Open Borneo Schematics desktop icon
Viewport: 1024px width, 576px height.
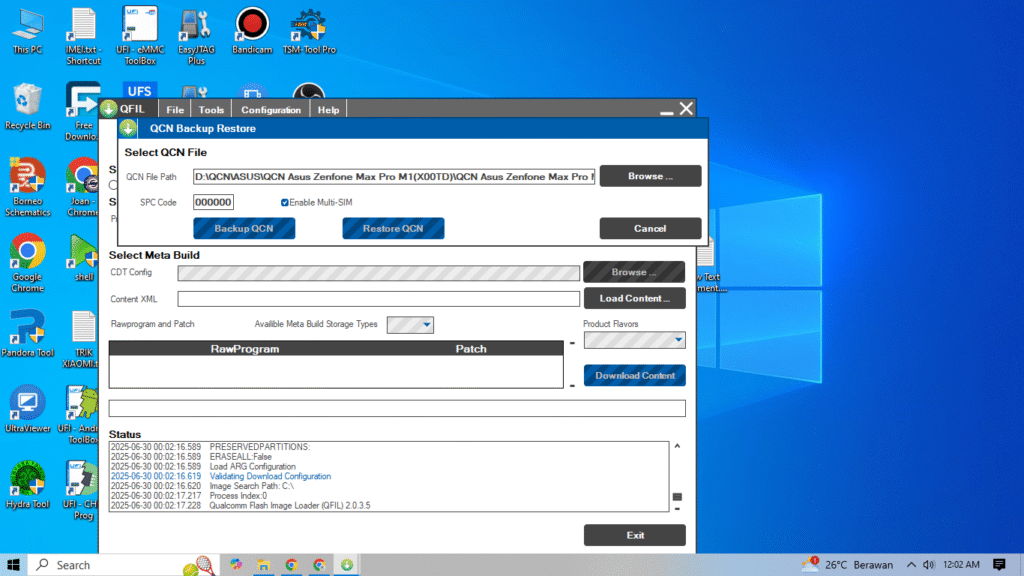click(x=27, y=187)
